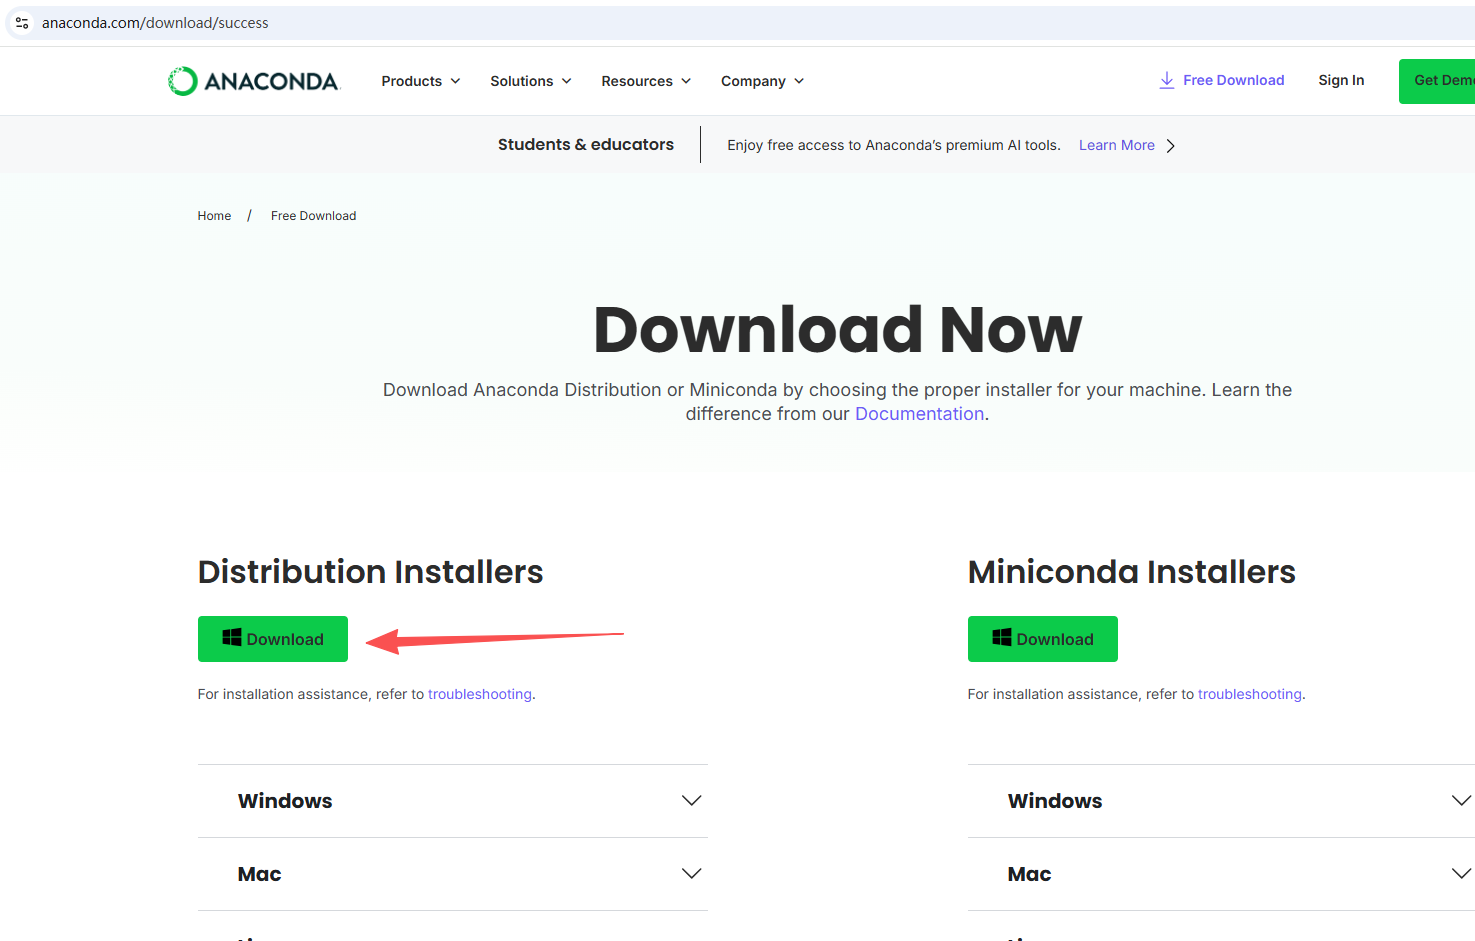Screen dimensions: 1475x941
Task: Expand Mac section under Miniconda Installers
Action: point(1221,874)
